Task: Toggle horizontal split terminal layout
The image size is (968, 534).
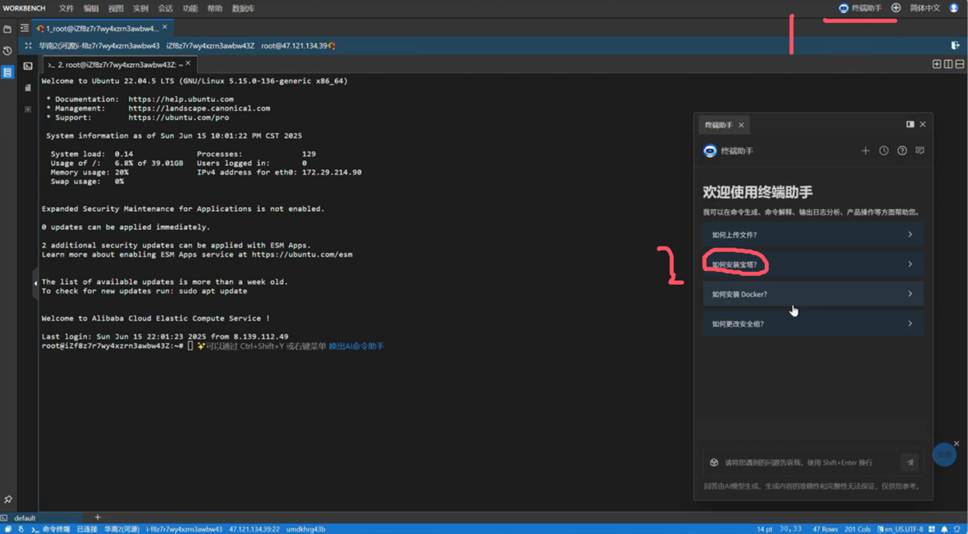Action: tap(959, 64)
